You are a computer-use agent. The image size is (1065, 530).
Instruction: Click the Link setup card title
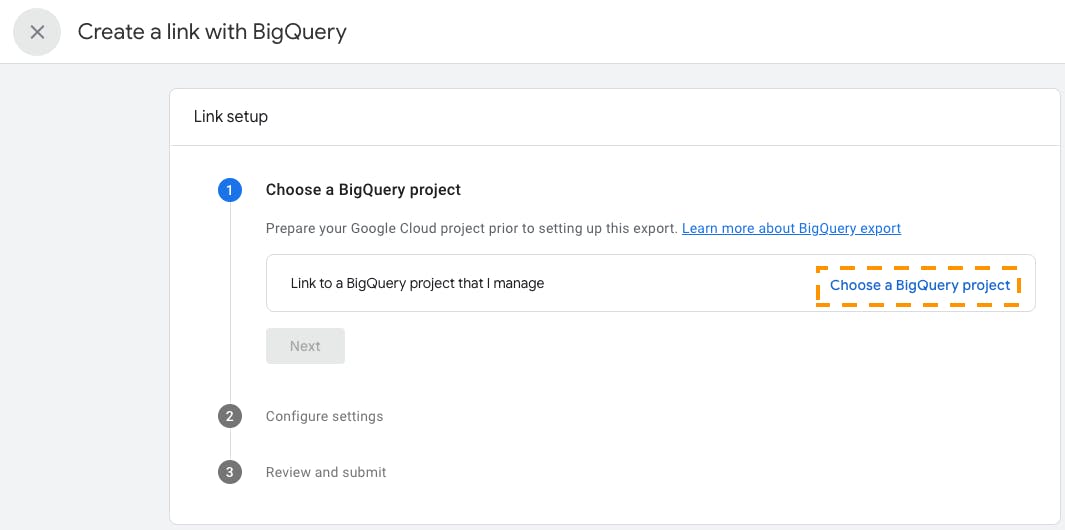tap(231, 117)
